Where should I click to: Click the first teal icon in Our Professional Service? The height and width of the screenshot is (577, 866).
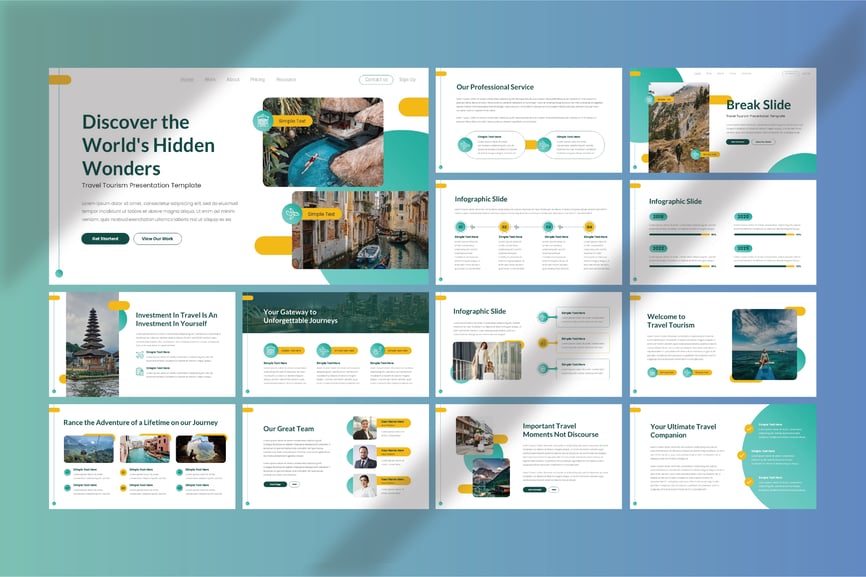(466, 145)
